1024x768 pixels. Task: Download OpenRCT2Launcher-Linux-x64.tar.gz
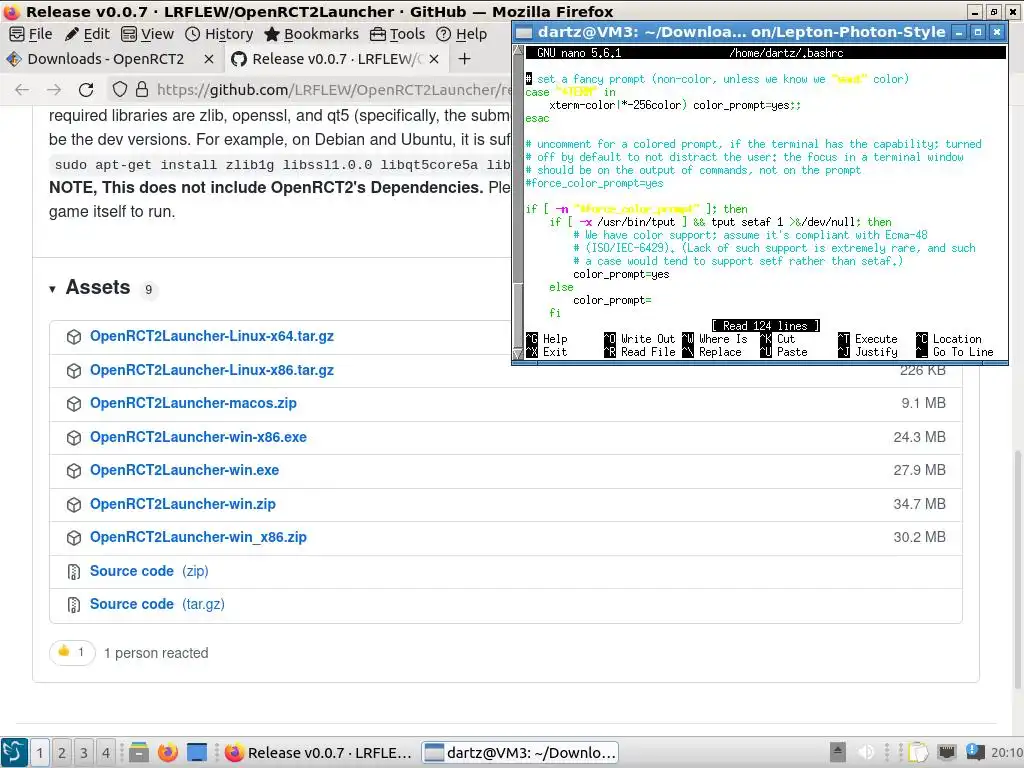pos(212,336)
